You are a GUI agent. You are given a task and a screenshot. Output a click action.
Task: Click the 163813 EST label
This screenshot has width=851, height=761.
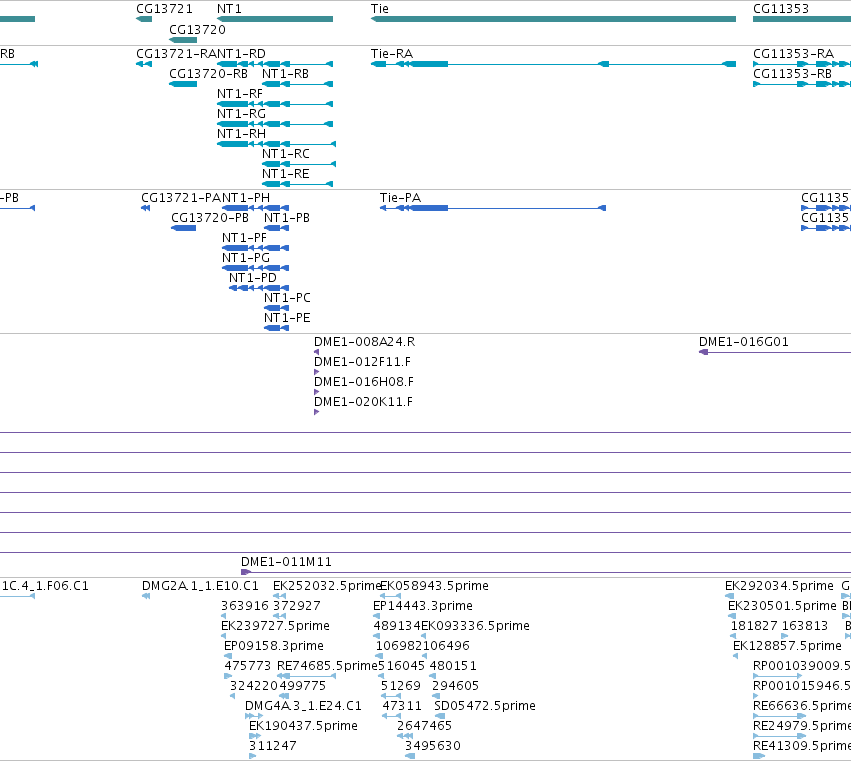pyautogui.click(x=804, y=626)
